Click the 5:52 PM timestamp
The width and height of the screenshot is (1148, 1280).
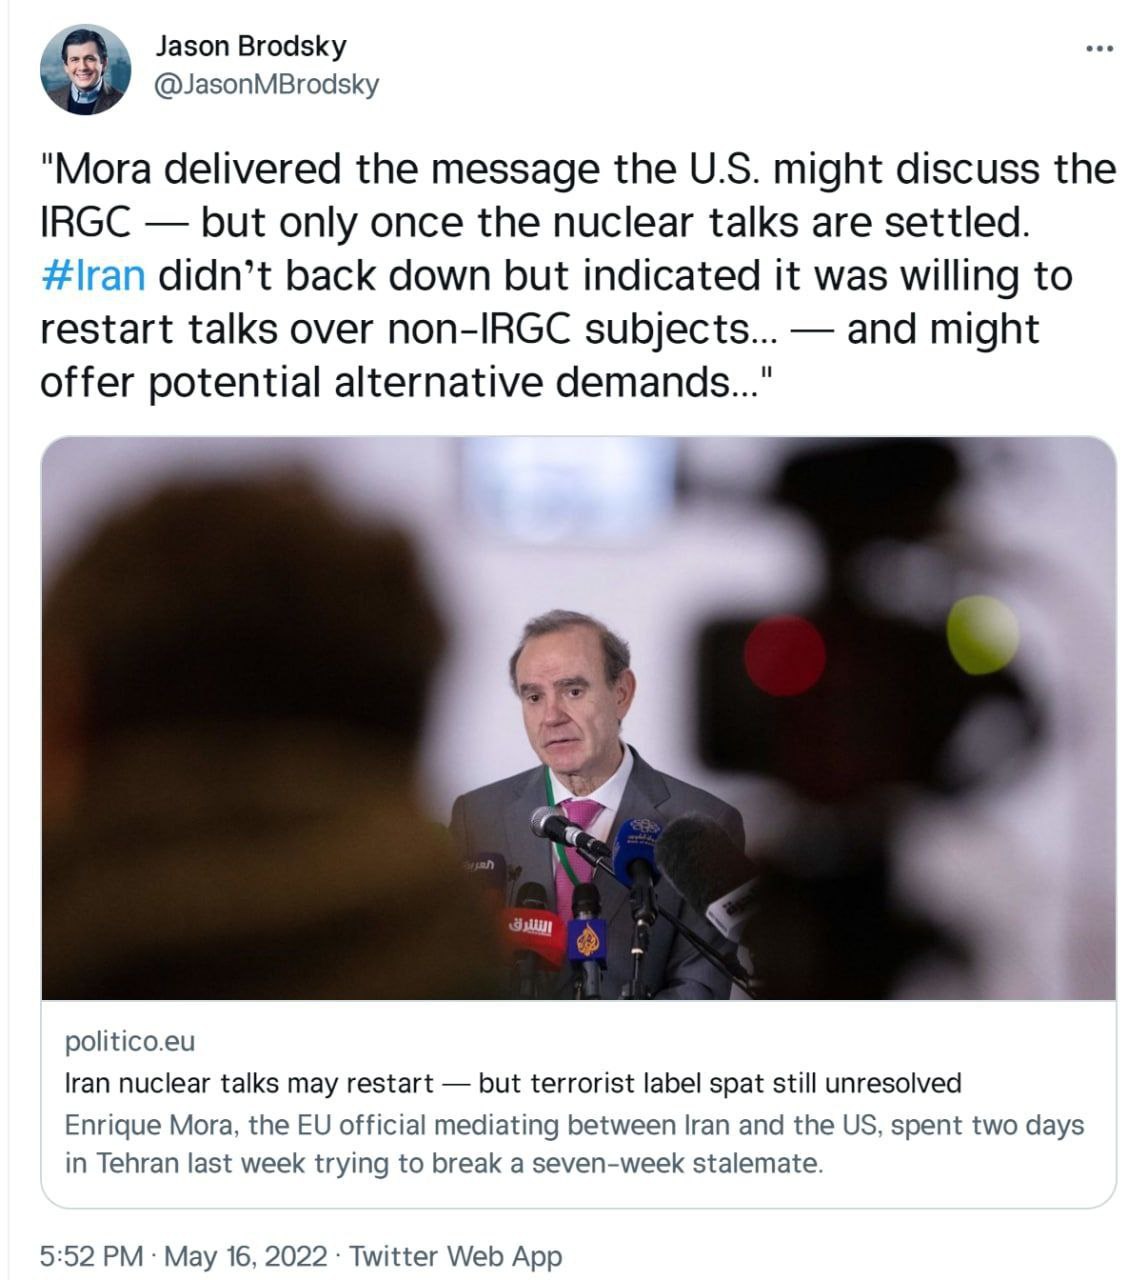91,1256
